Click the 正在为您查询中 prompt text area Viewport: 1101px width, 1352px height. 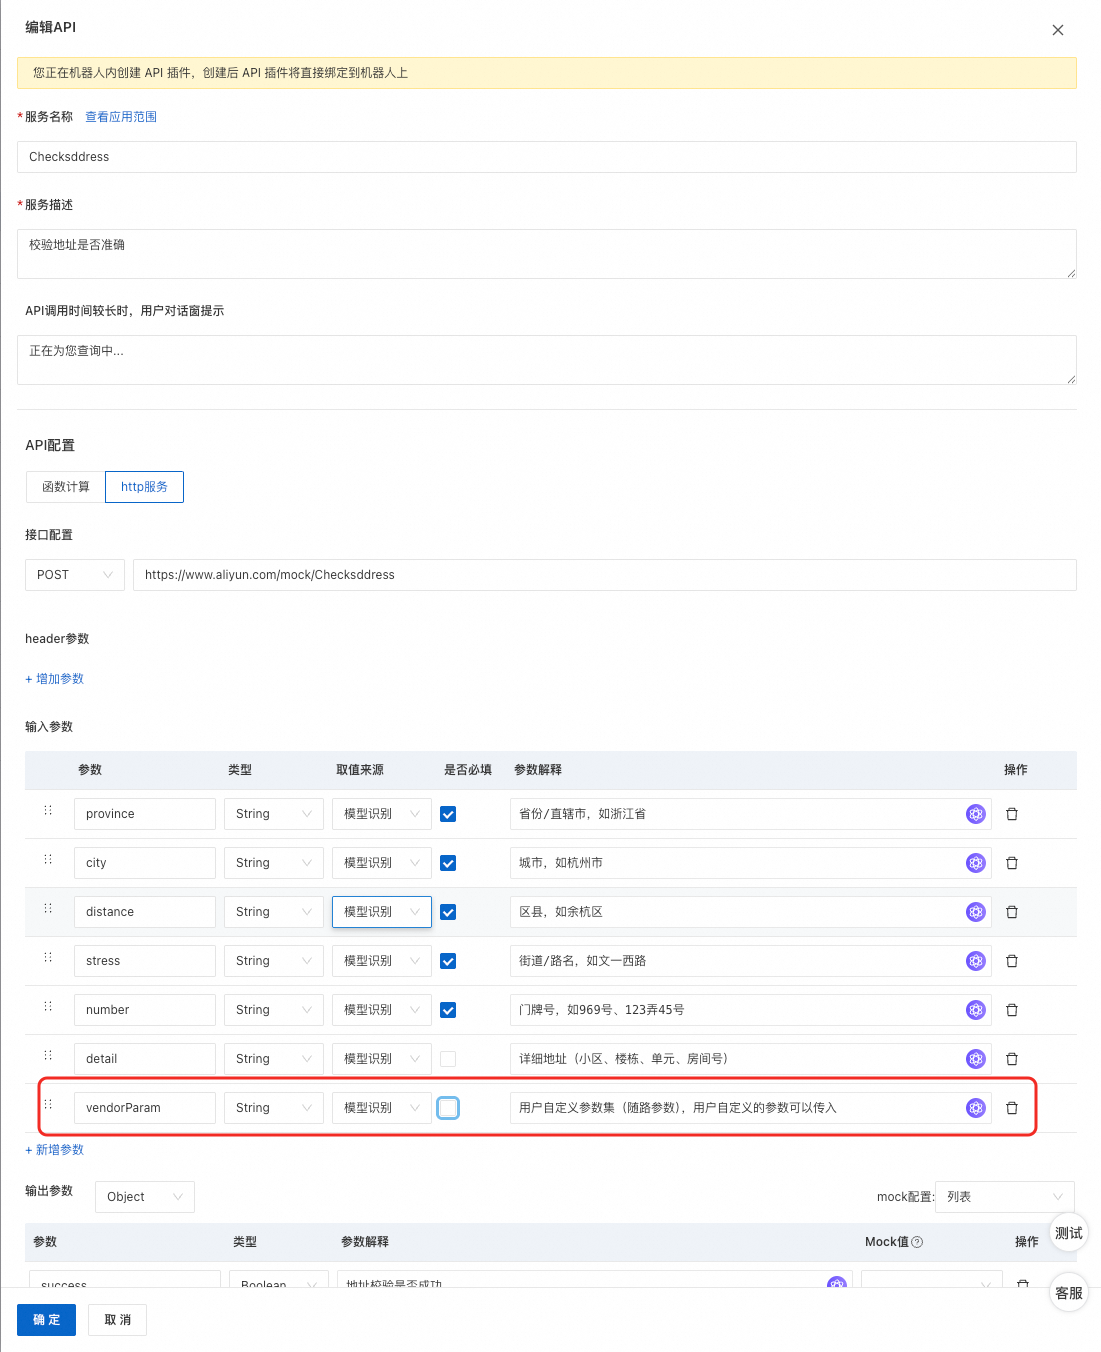pos(547,360)
